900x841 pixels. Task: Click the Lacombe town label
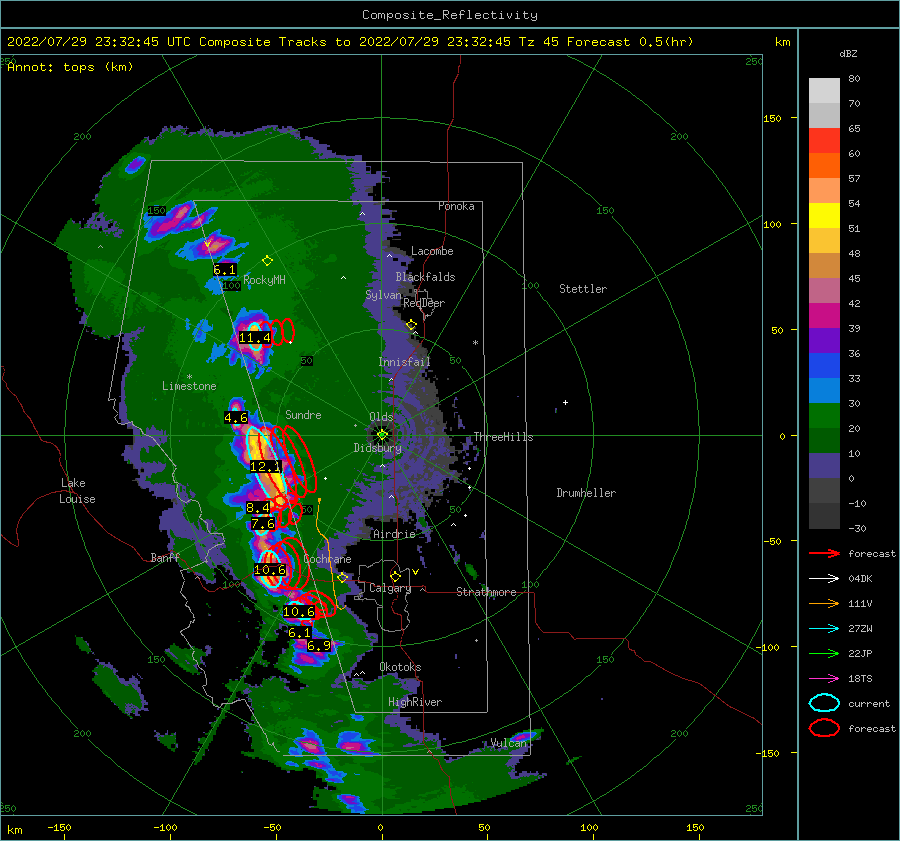tap(432, 251)
